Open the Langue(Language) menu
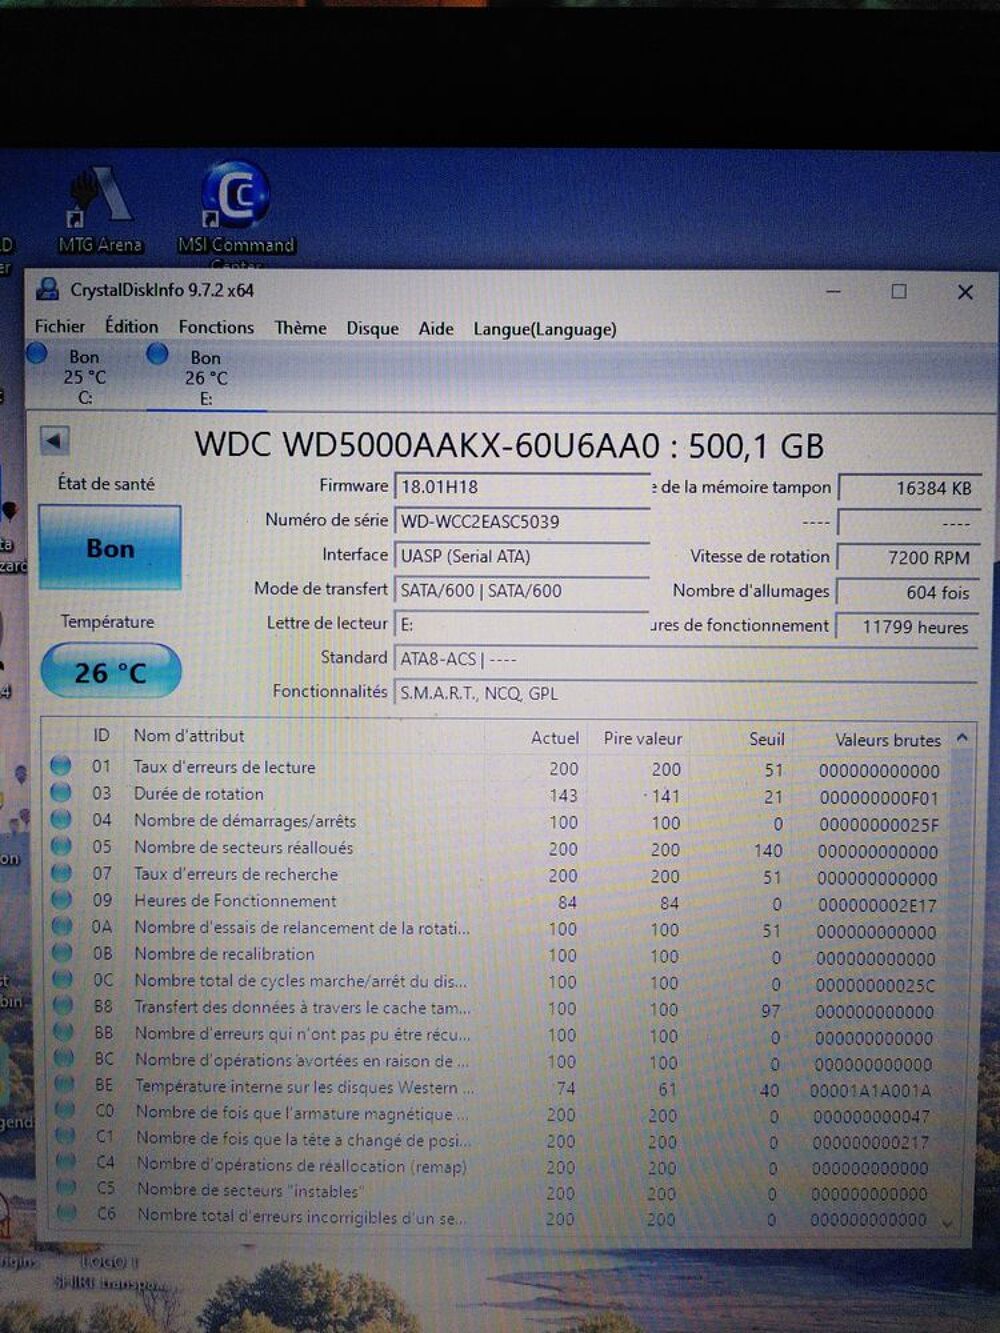The image size is (1000, 1333). click(x=545, y=329)
